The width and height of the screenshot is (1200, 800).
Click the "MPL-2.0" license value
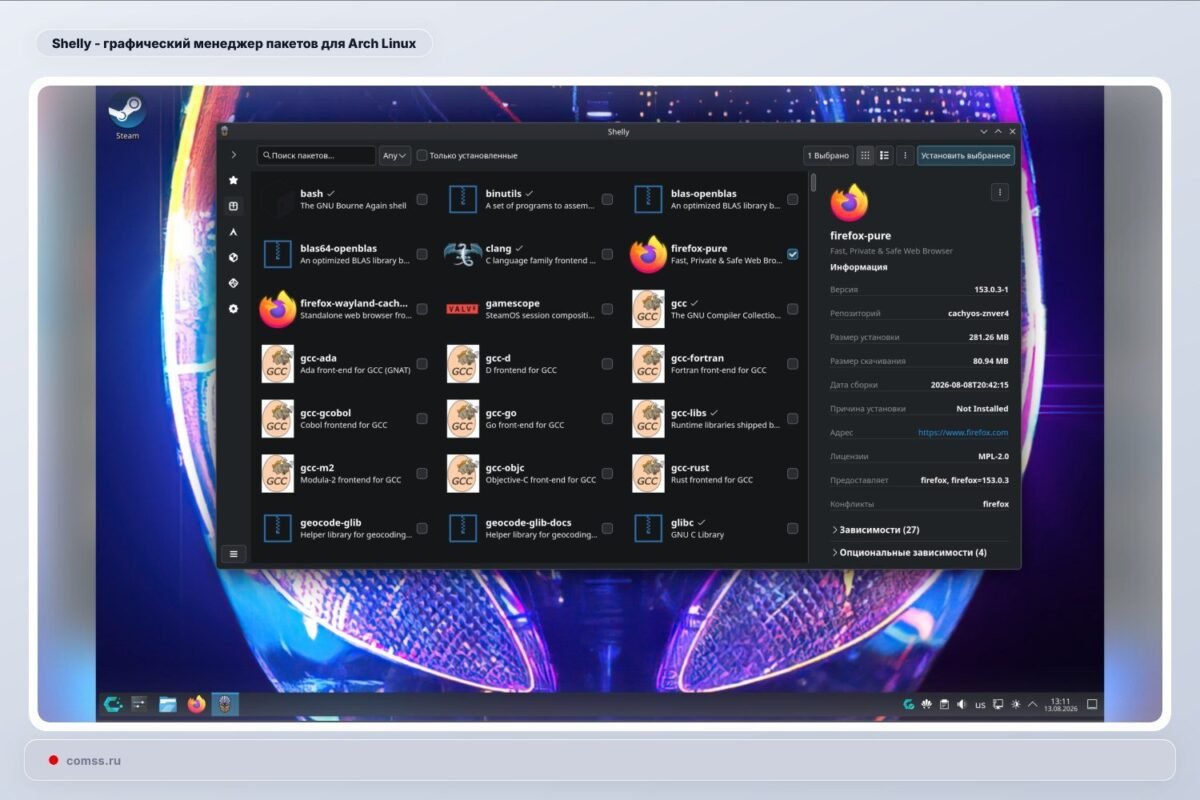click(992, 456)
